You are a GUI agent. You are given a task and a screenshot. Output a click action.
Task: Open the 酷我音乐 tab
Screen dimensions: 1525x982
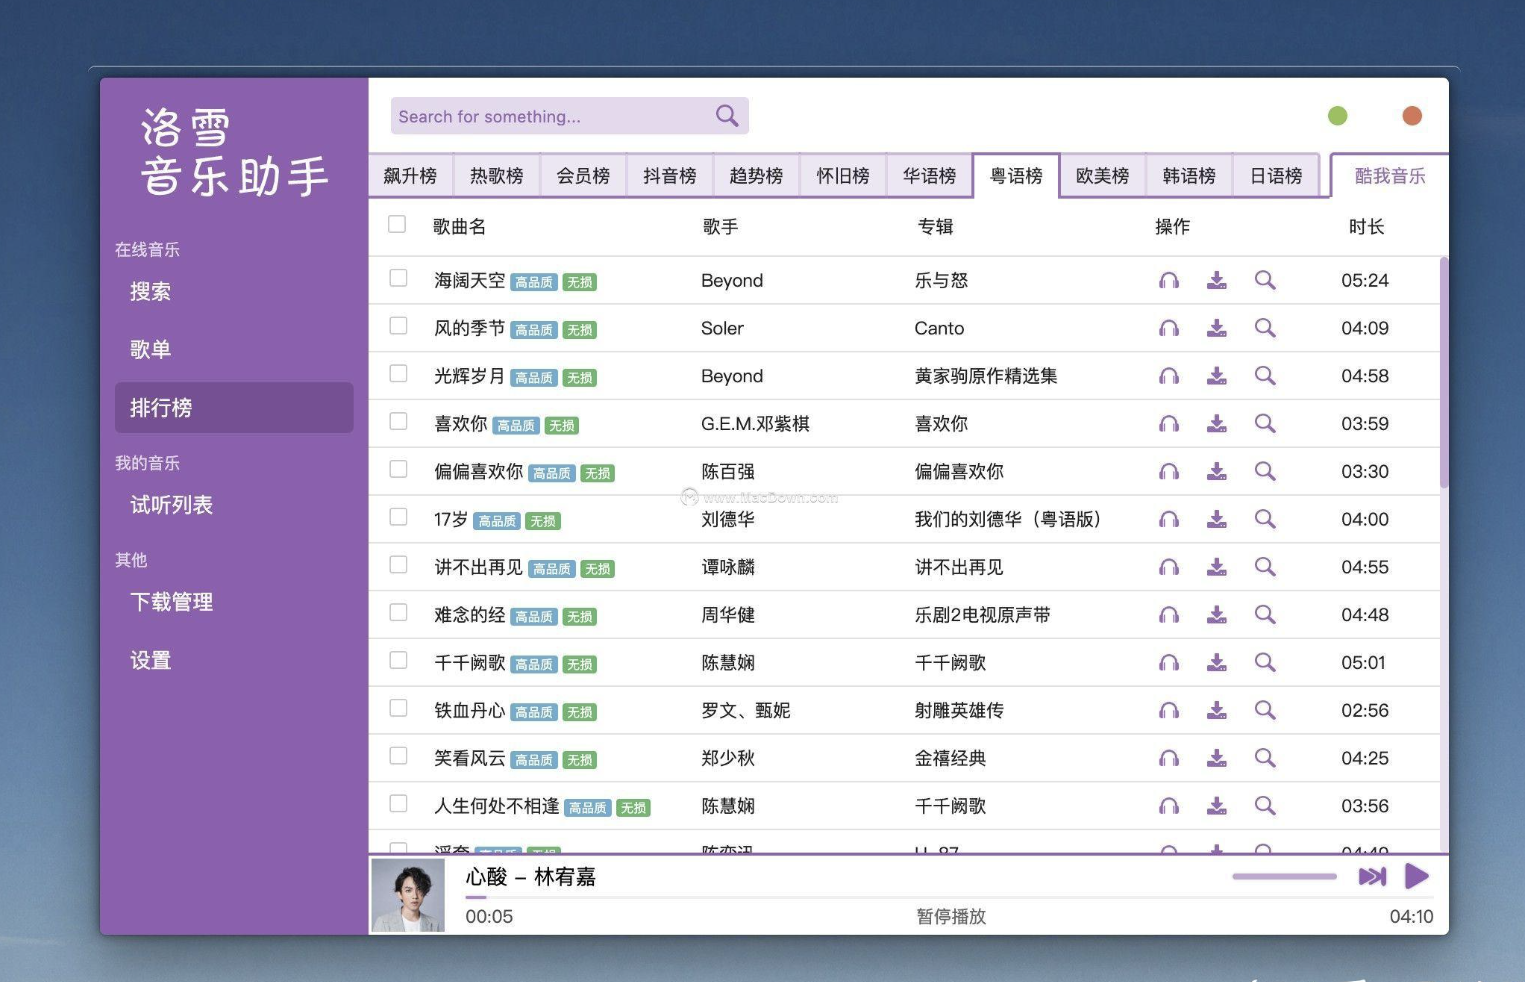[1391, 175]
